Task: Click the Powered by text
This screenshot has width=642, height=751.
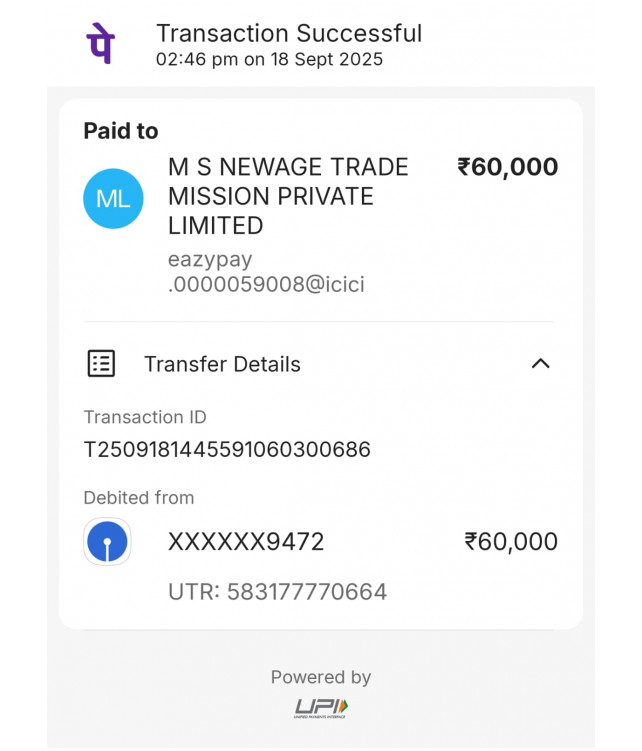Action: coord(320,677)
